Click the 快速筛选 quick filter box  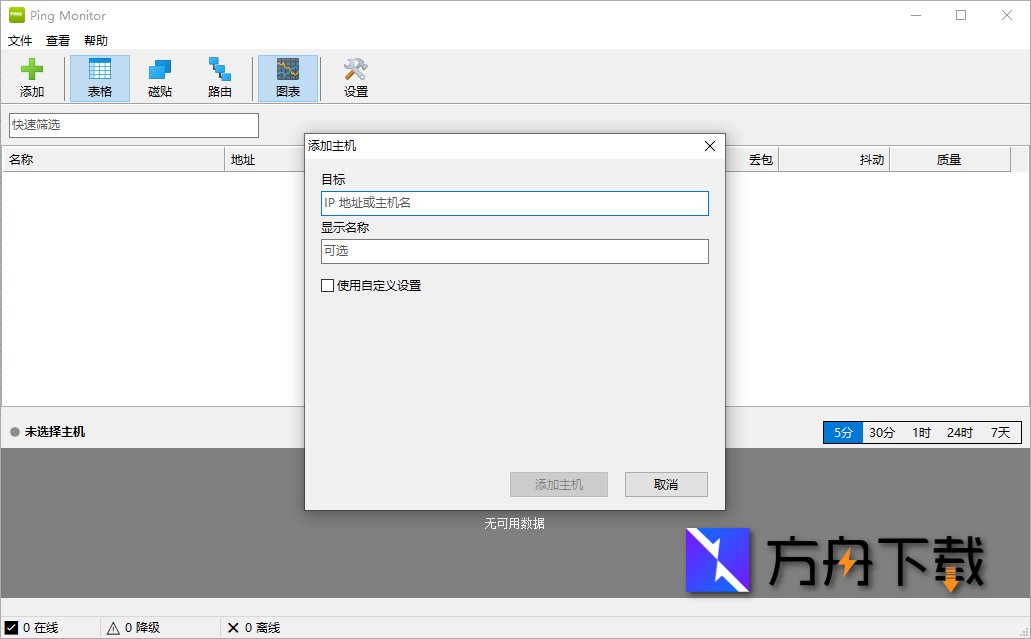[x=133, y=125]
